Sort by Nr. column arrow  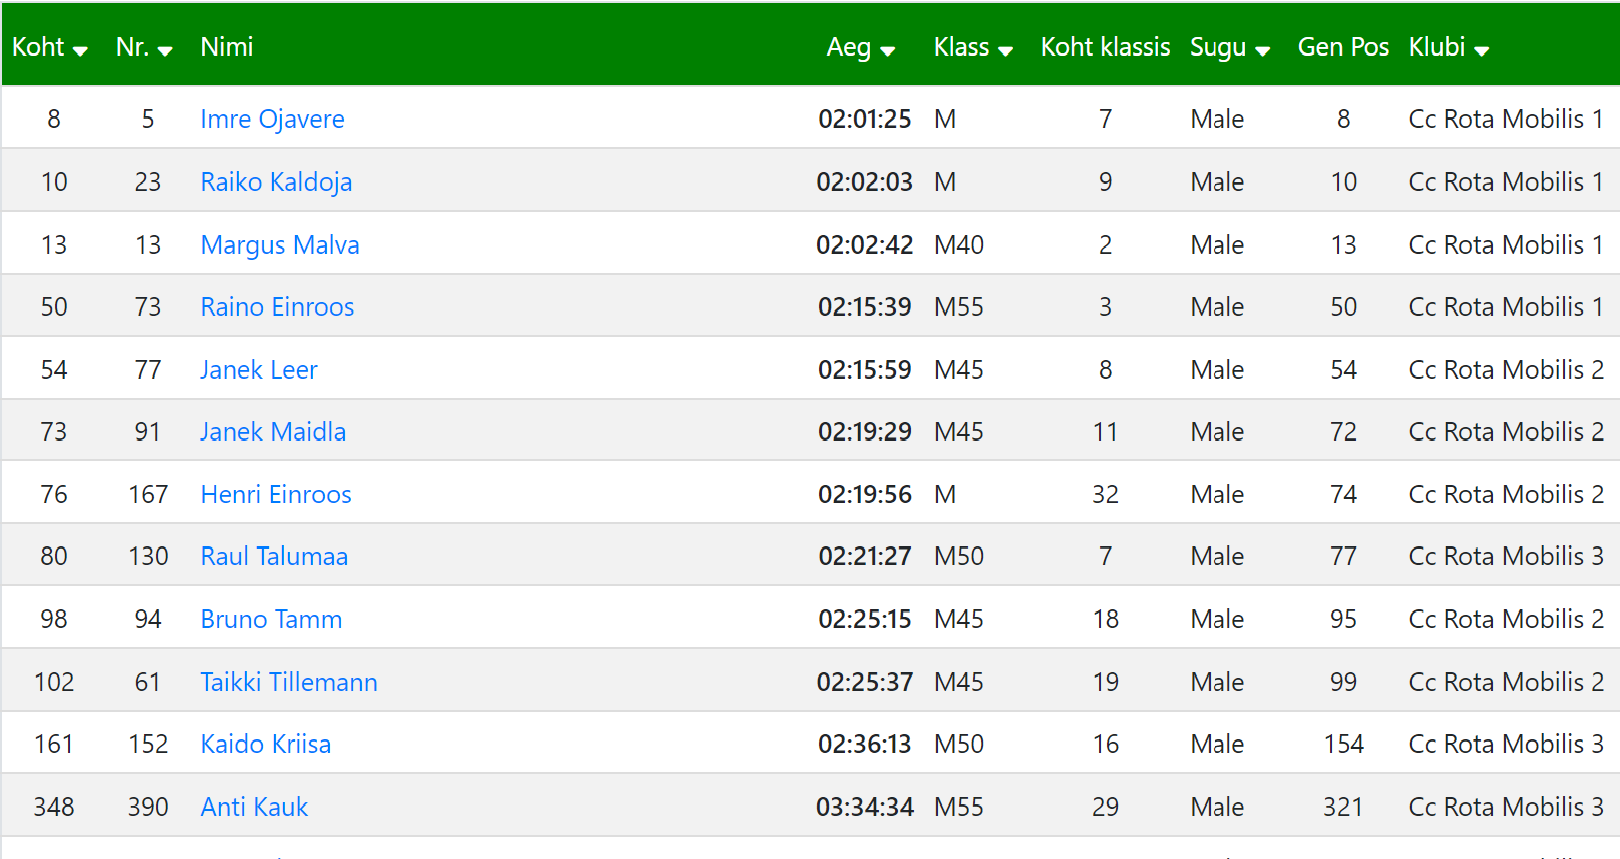(165, 51)
